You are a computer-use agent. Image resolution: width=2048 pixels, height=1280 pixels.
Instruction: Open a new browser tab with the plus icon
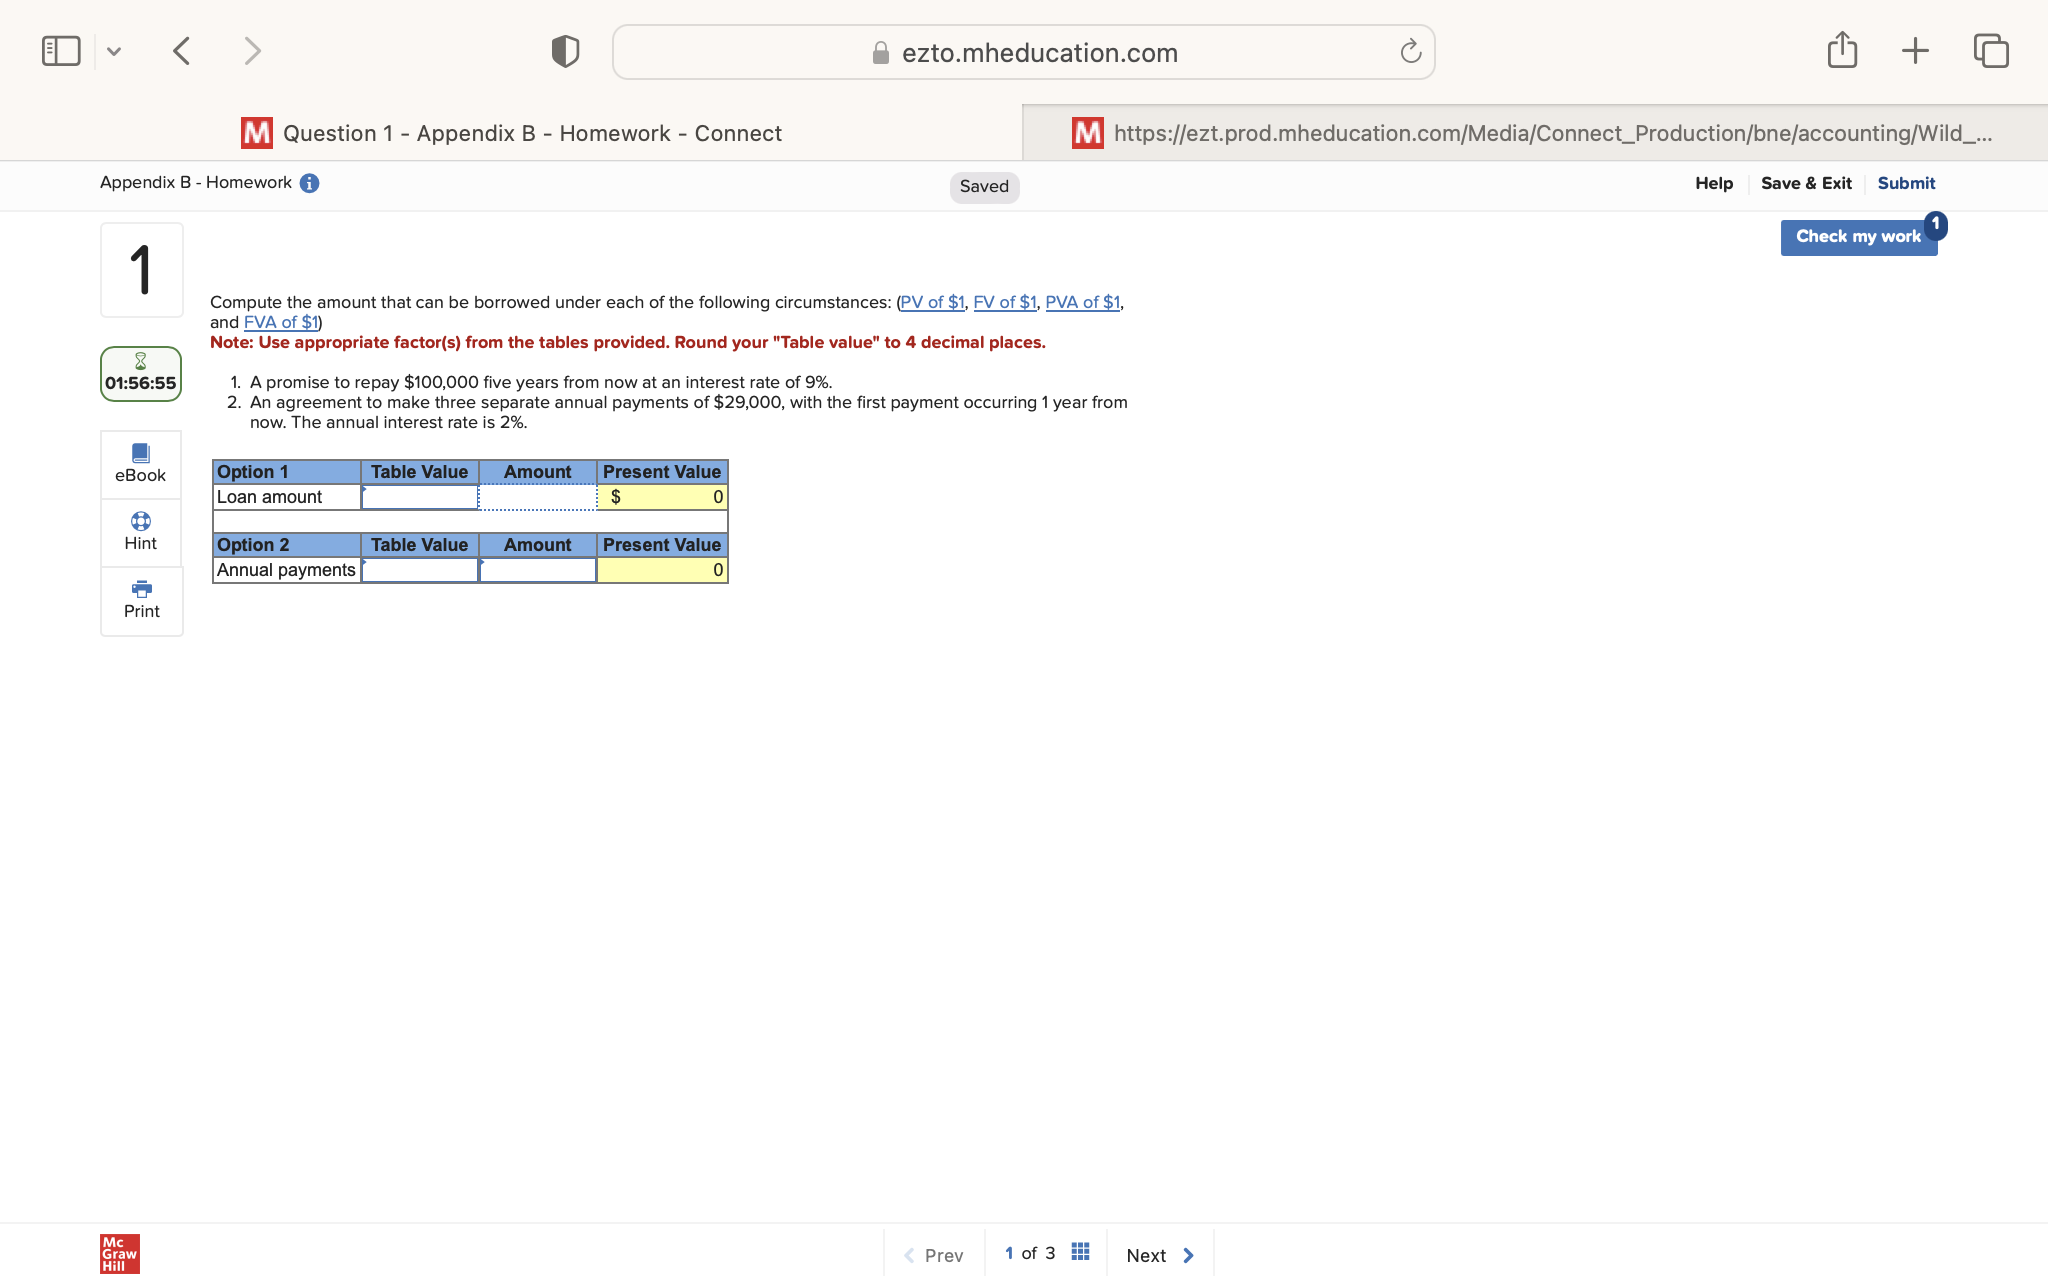pyautogui.click(x=1915, y=50)
